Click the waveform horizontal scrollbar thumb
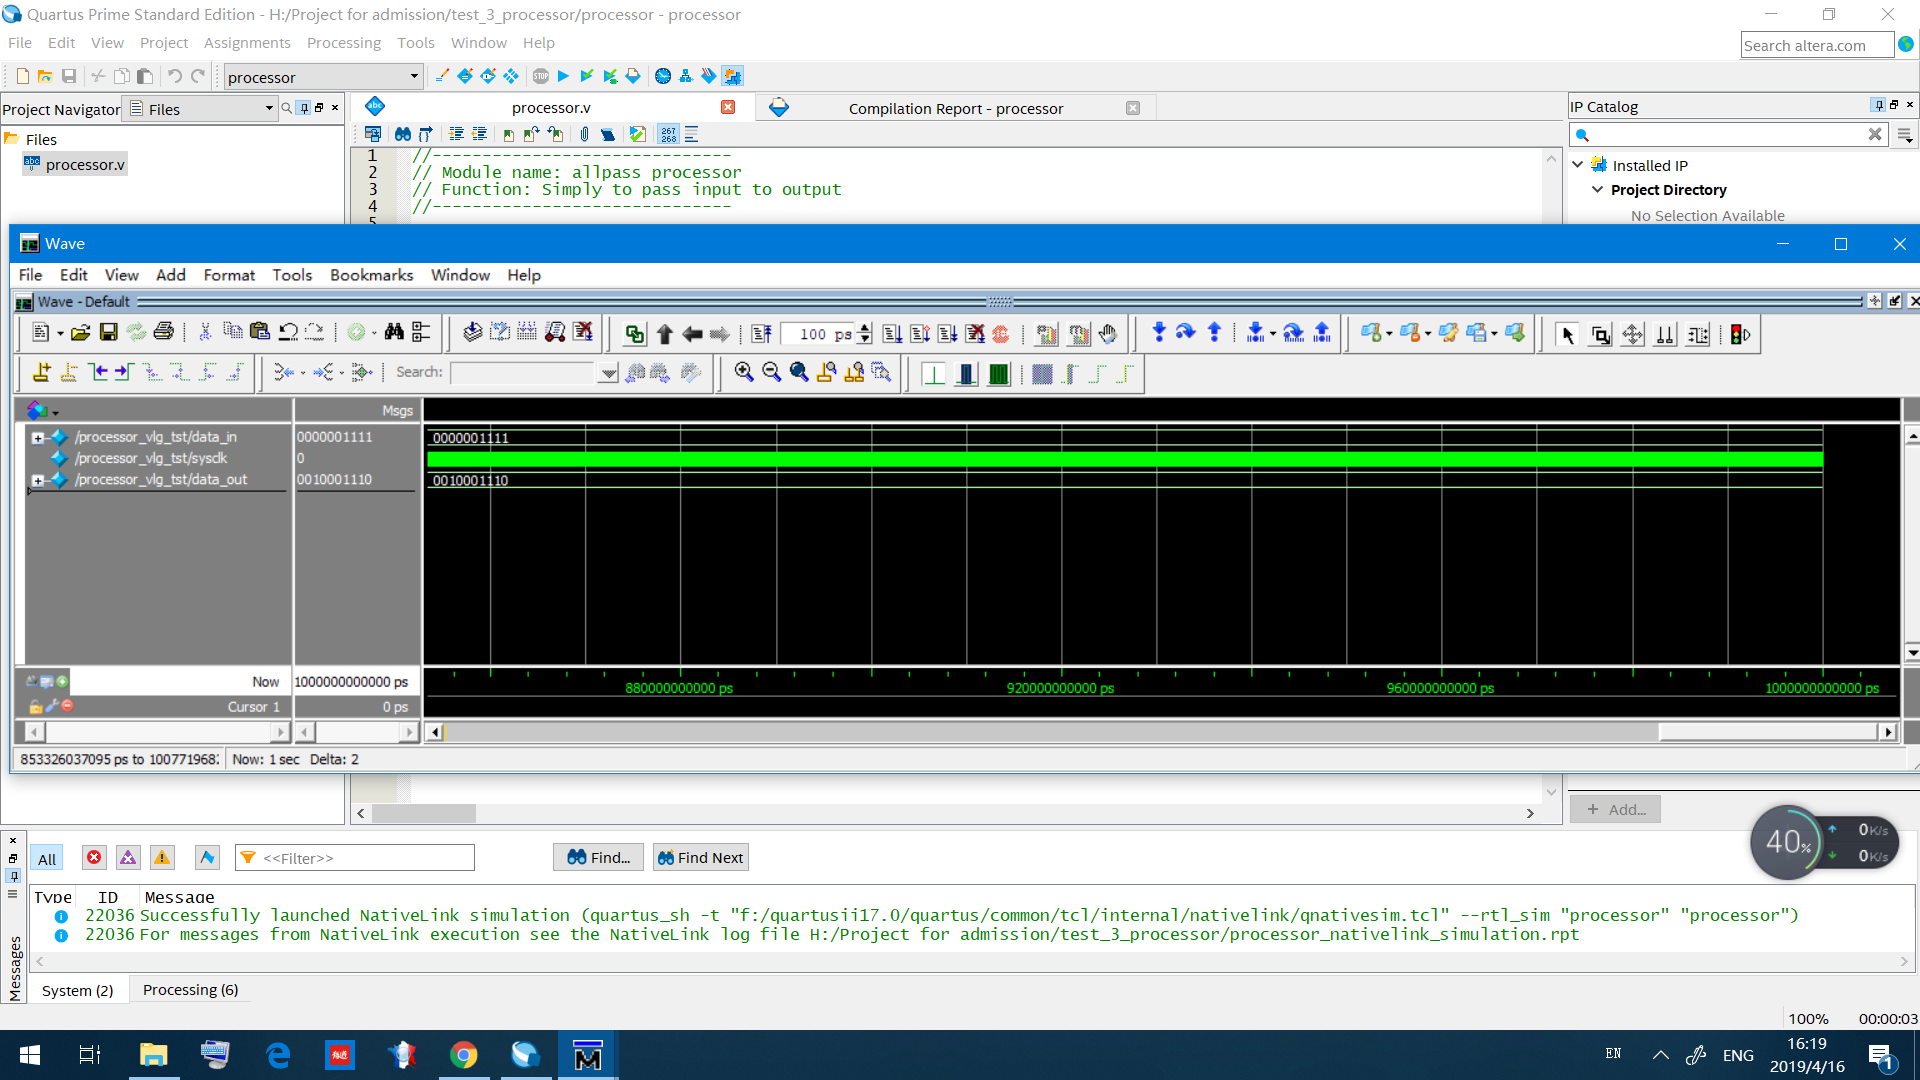 coord(1767,732)
